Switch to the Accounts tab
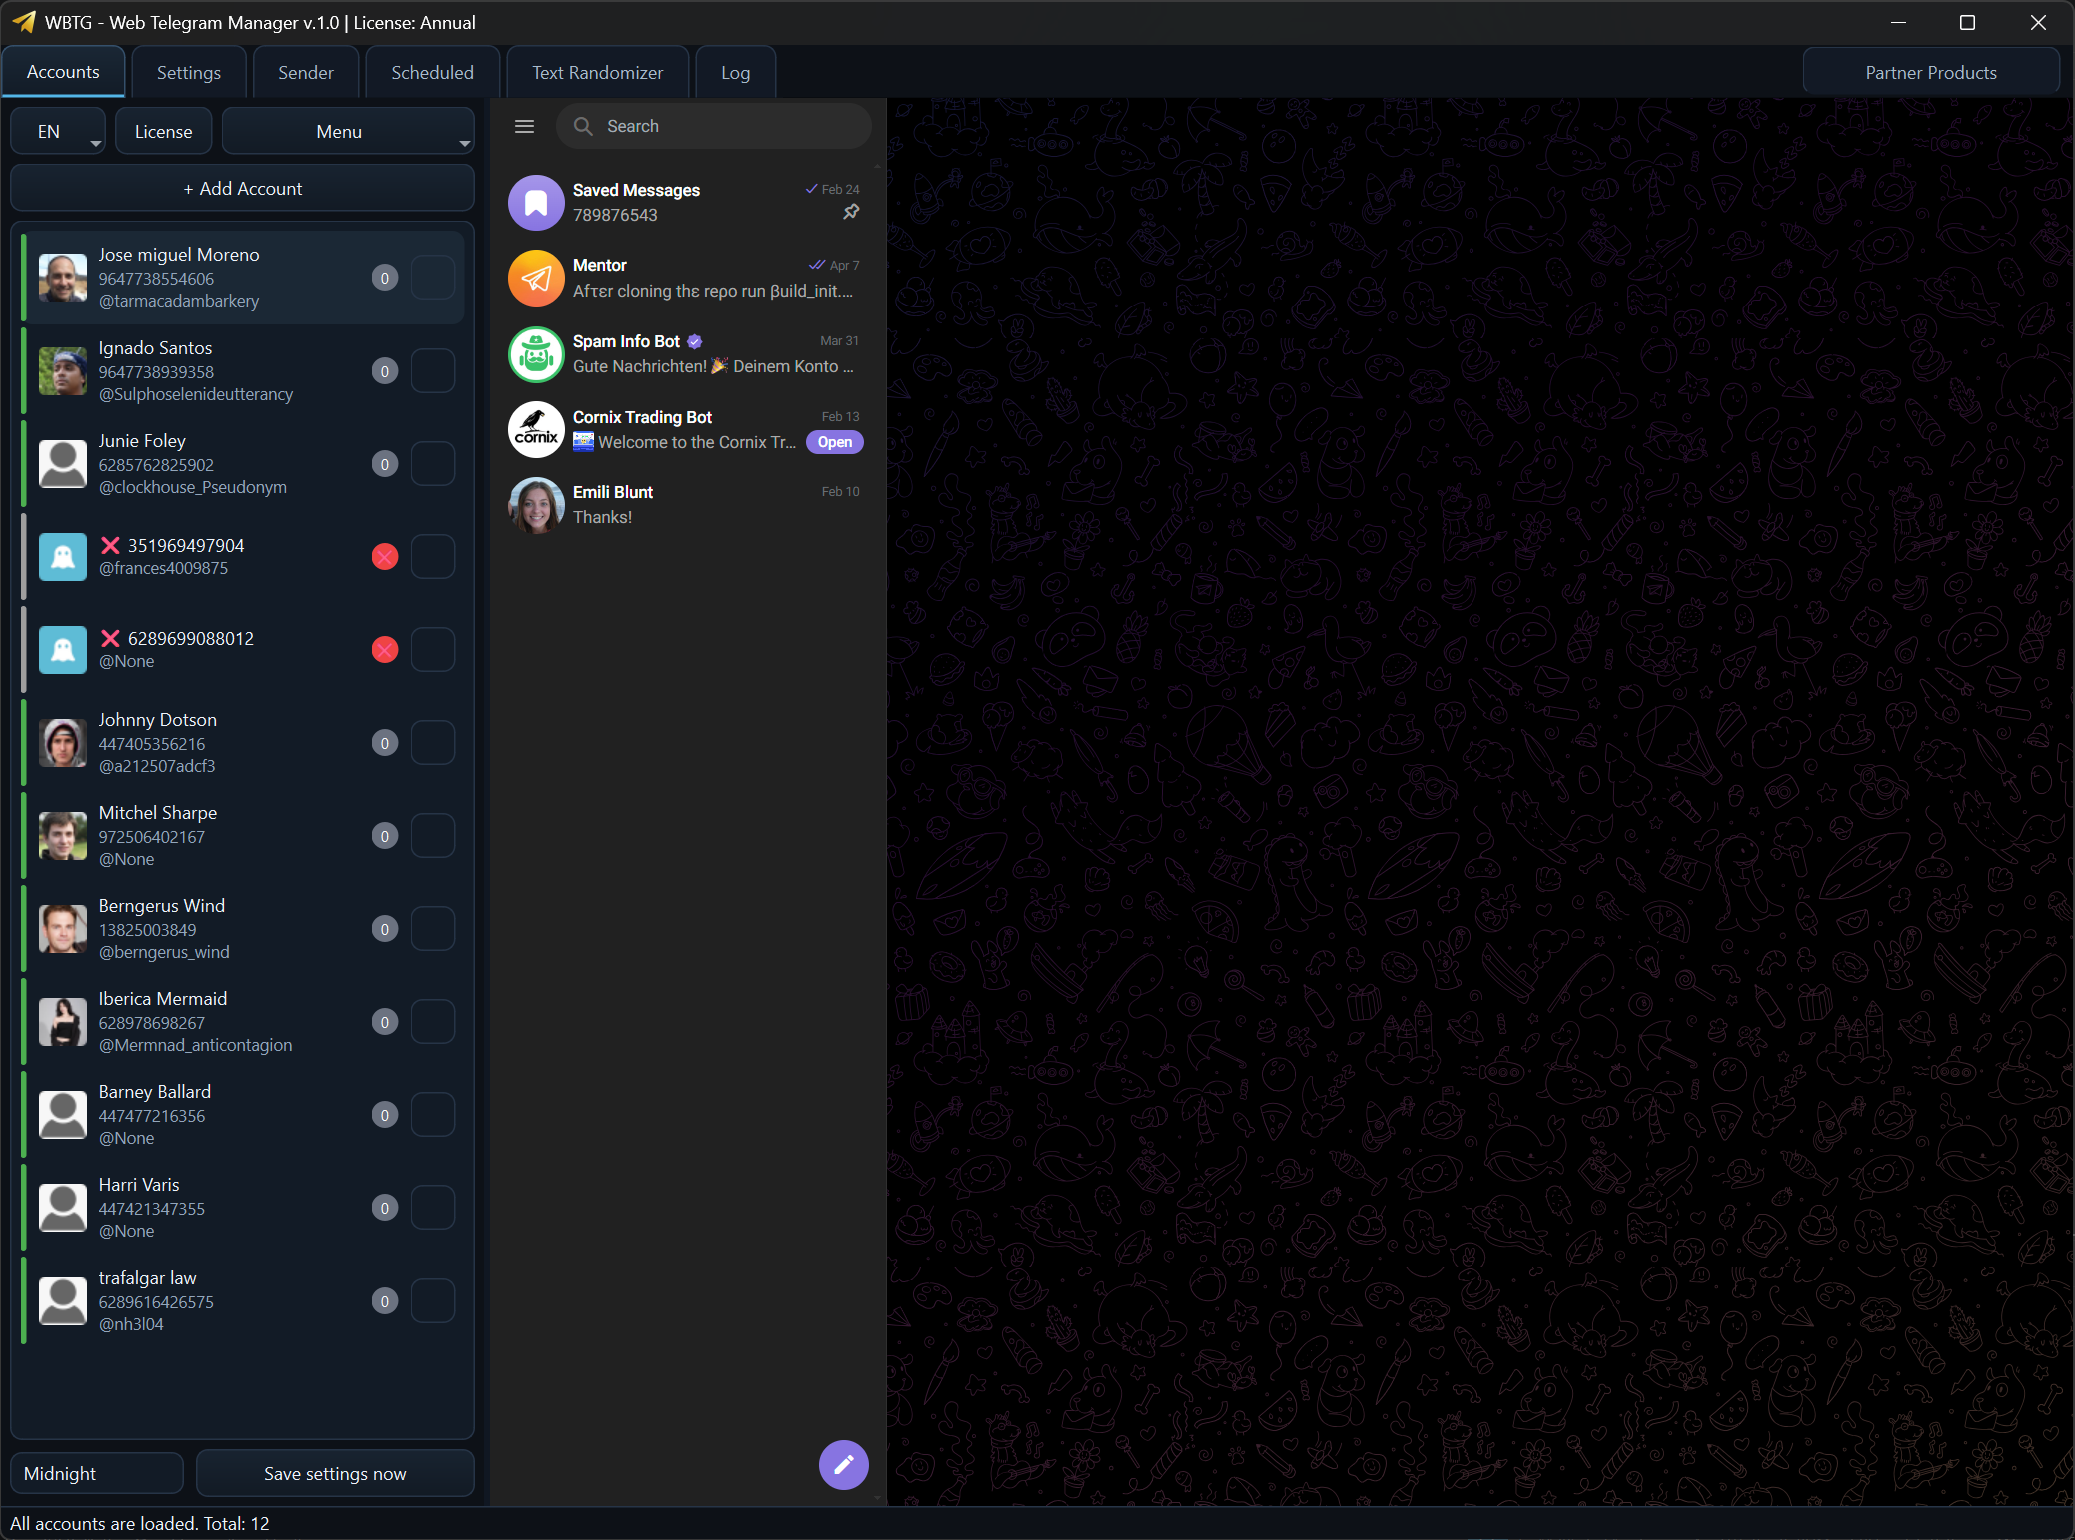This screenshot has height=1540, width=2075. (63, 72)
